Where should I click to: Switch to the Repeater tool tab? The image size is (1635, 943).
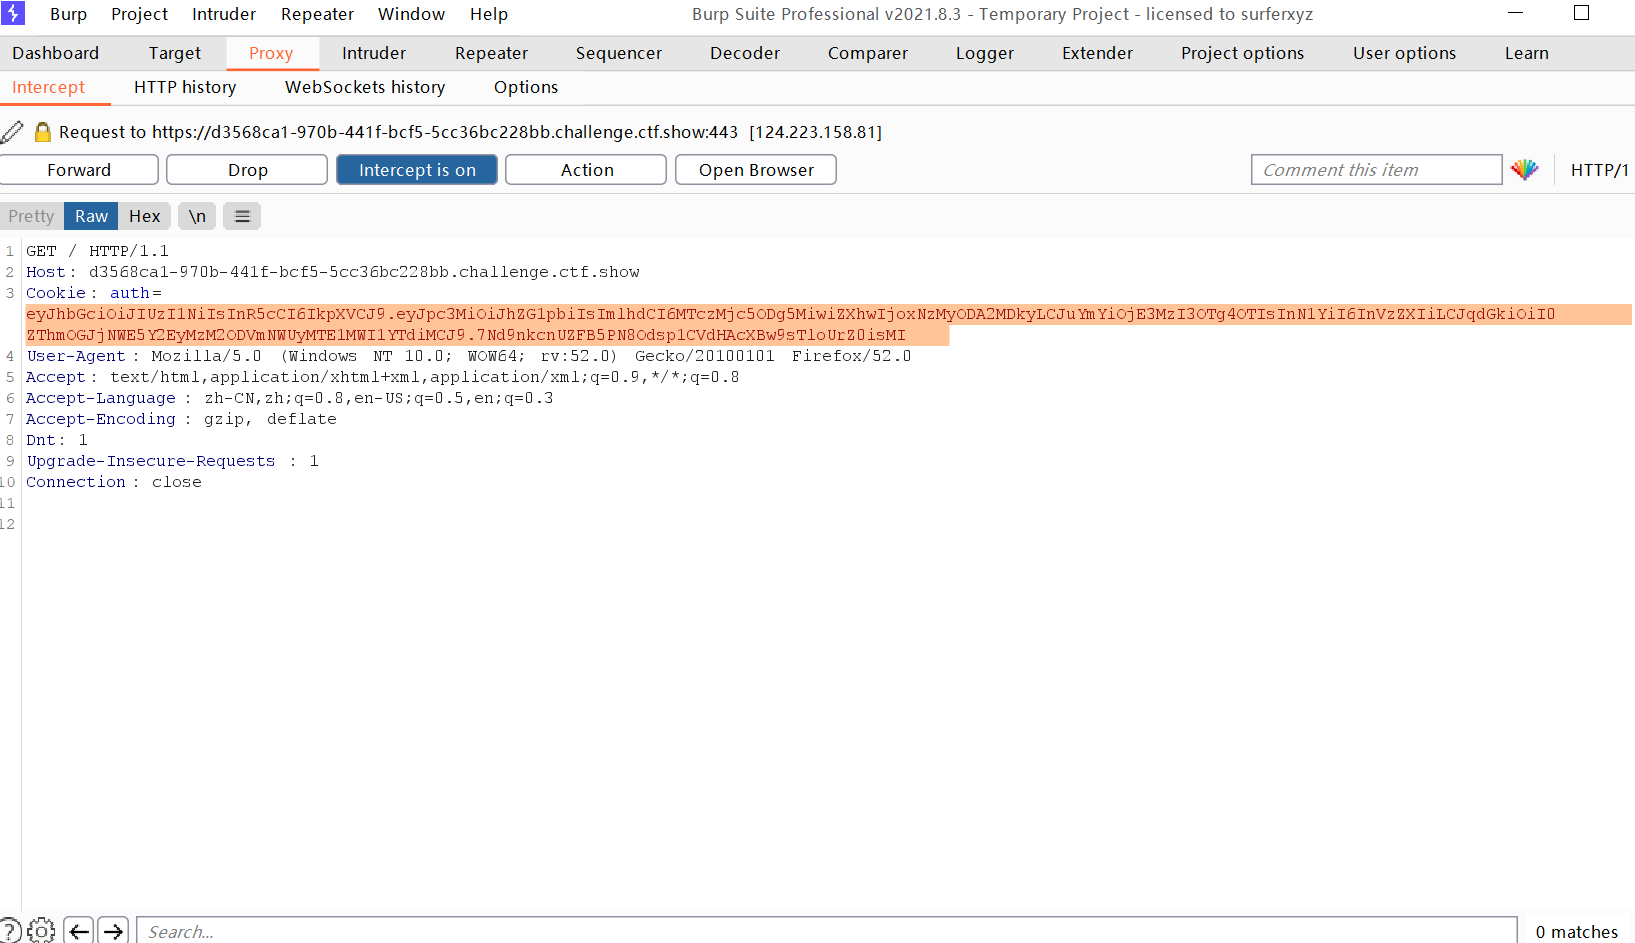pyautogui.click(x=491, y=53)
